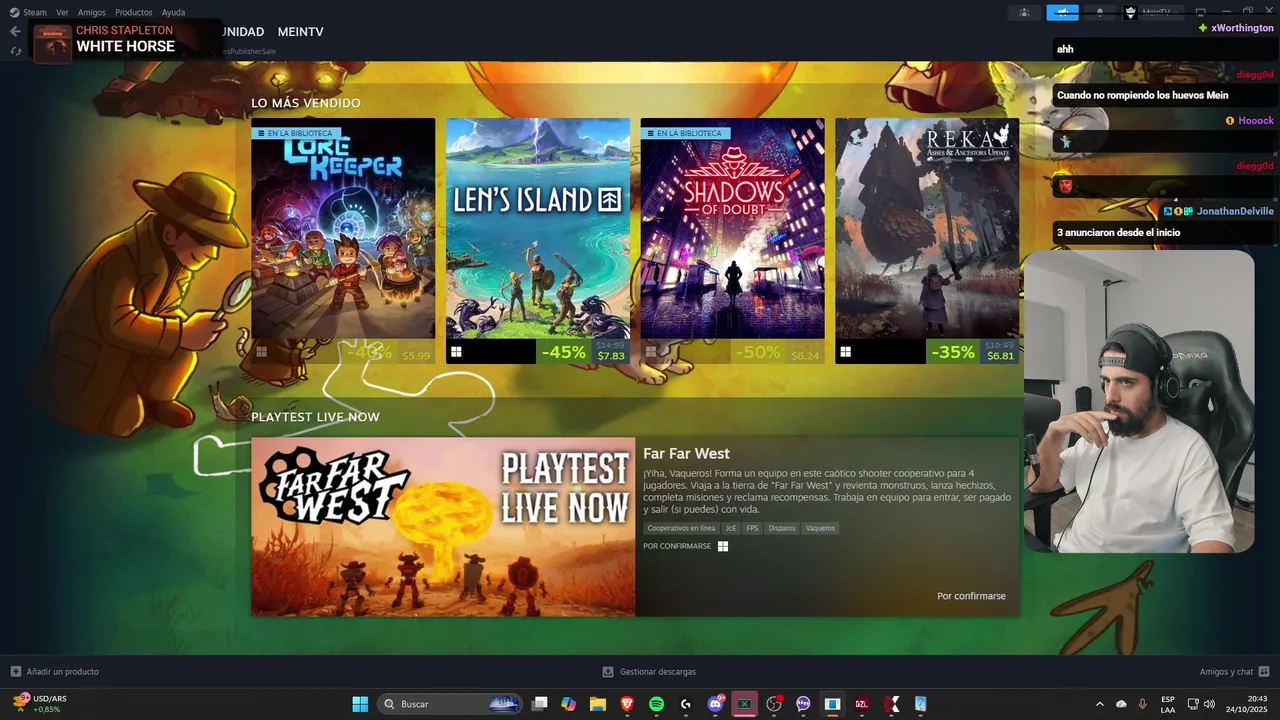Open the Ayuda menu
Viewport: 1280px width, 720px height.
(x=173, y=12)
